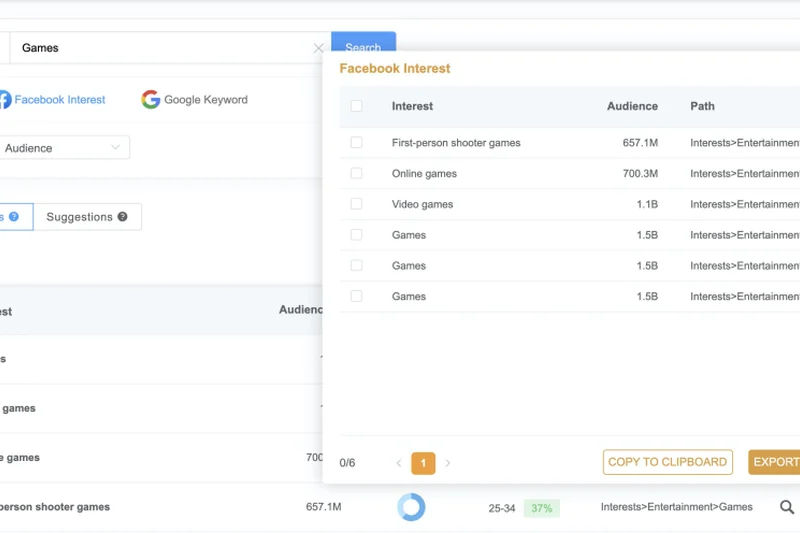The width and height of the screenshot is (800, 533).
Task: Sort by the Interest column header in popup
Action: pos(412,106)
